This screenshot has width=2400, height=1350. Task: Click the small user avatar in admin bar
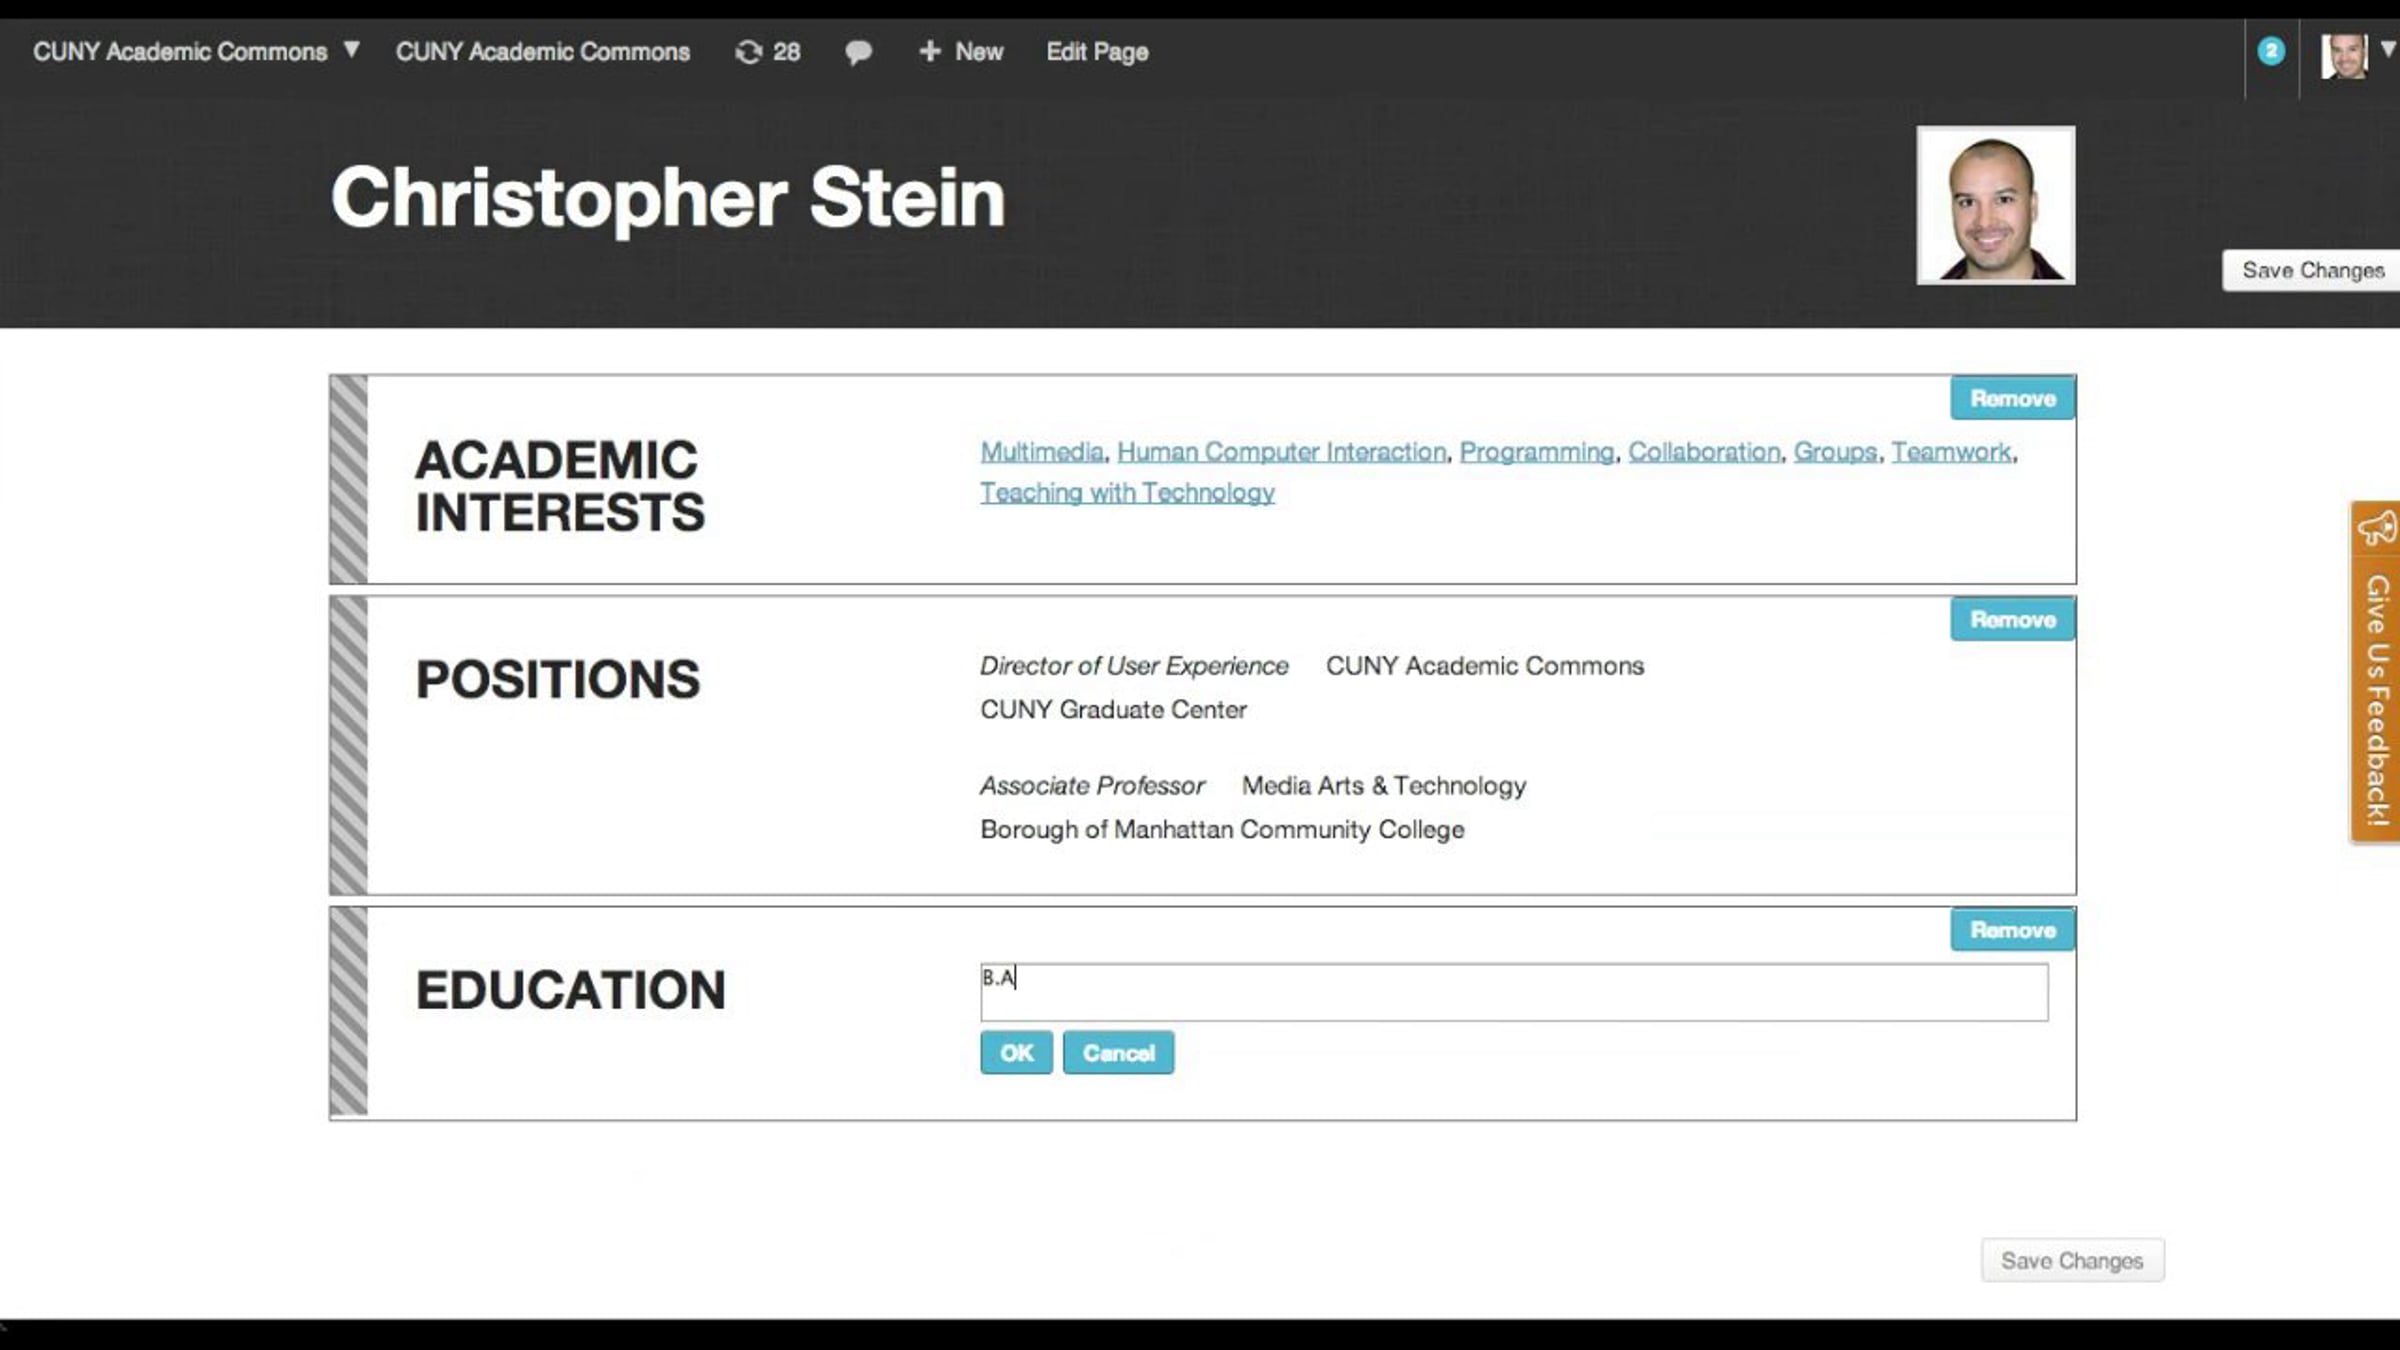[x=2344, y=56]
